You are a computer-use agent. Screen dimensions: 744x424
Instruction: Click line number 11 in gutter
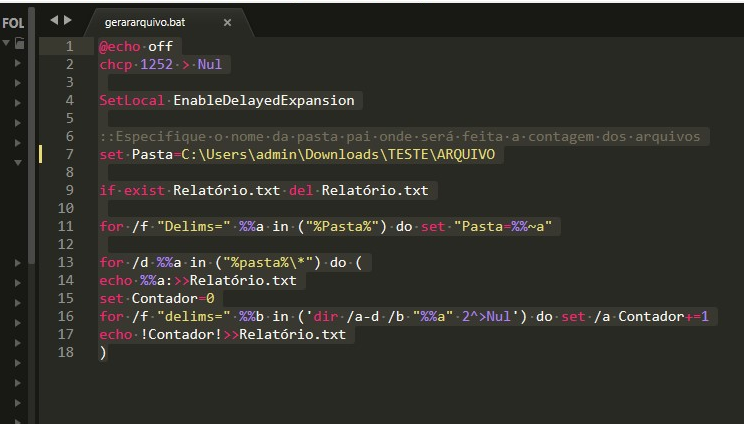coord(65,226)
